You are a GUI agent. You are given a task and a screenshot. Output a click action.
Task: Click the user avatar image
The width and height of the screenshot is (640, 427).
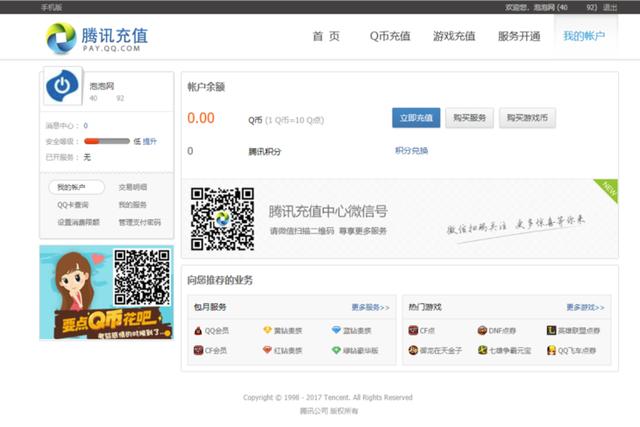(x=63, y=88)
